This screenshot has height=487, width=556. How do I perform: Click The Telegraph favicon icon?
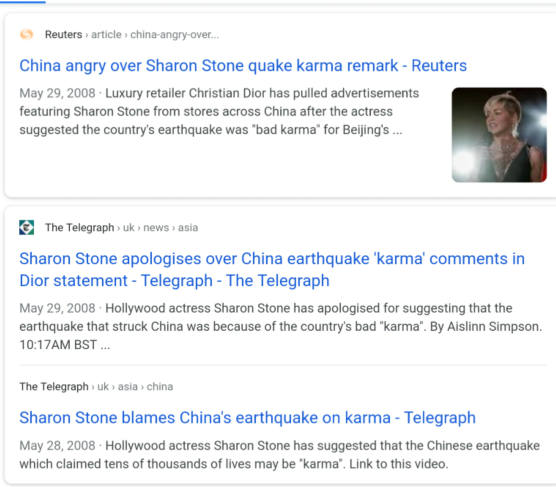27,227
